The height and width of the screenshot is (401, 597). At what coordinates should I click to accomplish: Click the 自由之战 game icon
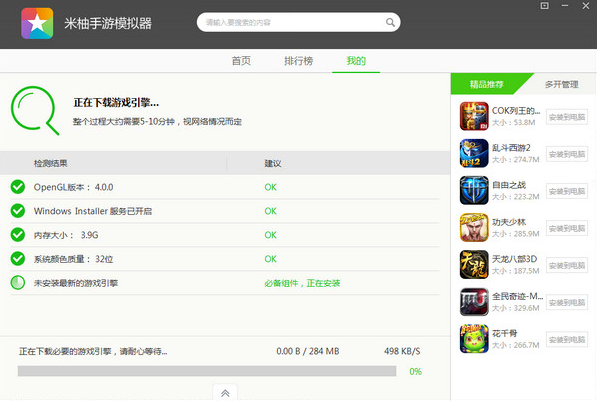pos(474,190)
